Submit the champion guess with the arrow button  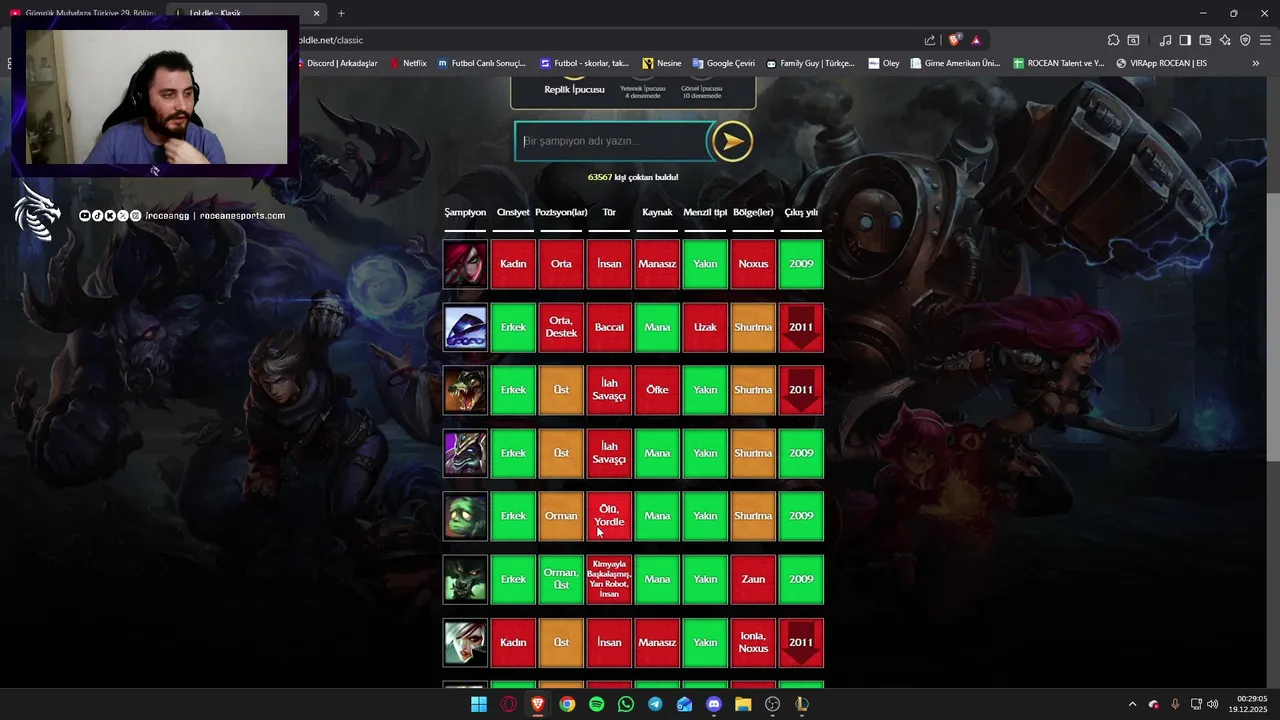(x=732, y=141)
